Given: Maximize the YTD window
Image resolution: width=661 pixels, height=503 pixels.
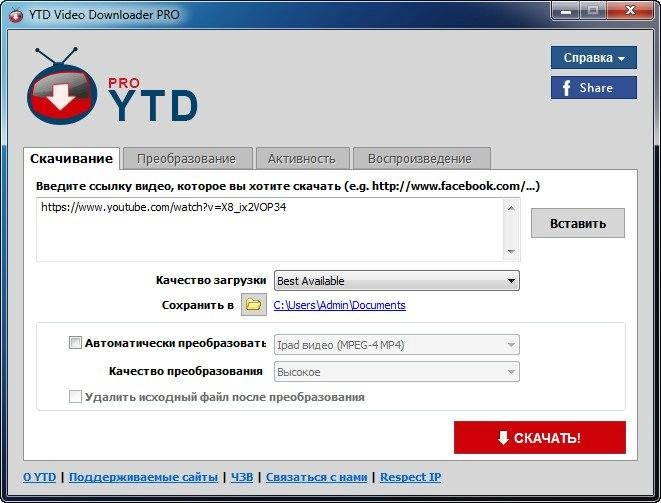Looking at the screenshot, I should (x=593, y=11).
